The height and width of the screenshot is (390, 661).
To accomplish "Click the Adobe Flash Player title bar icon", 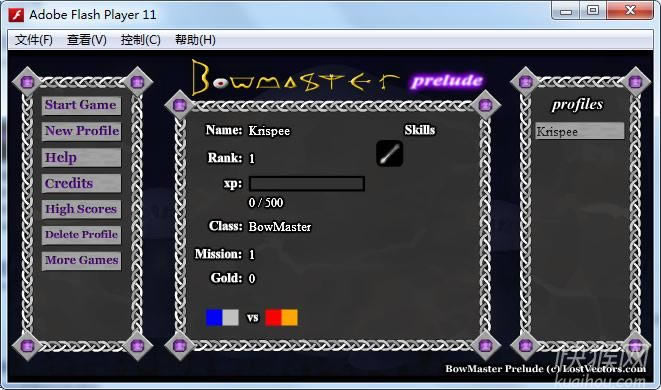I will pyautogui.click(x=16, y=15).
